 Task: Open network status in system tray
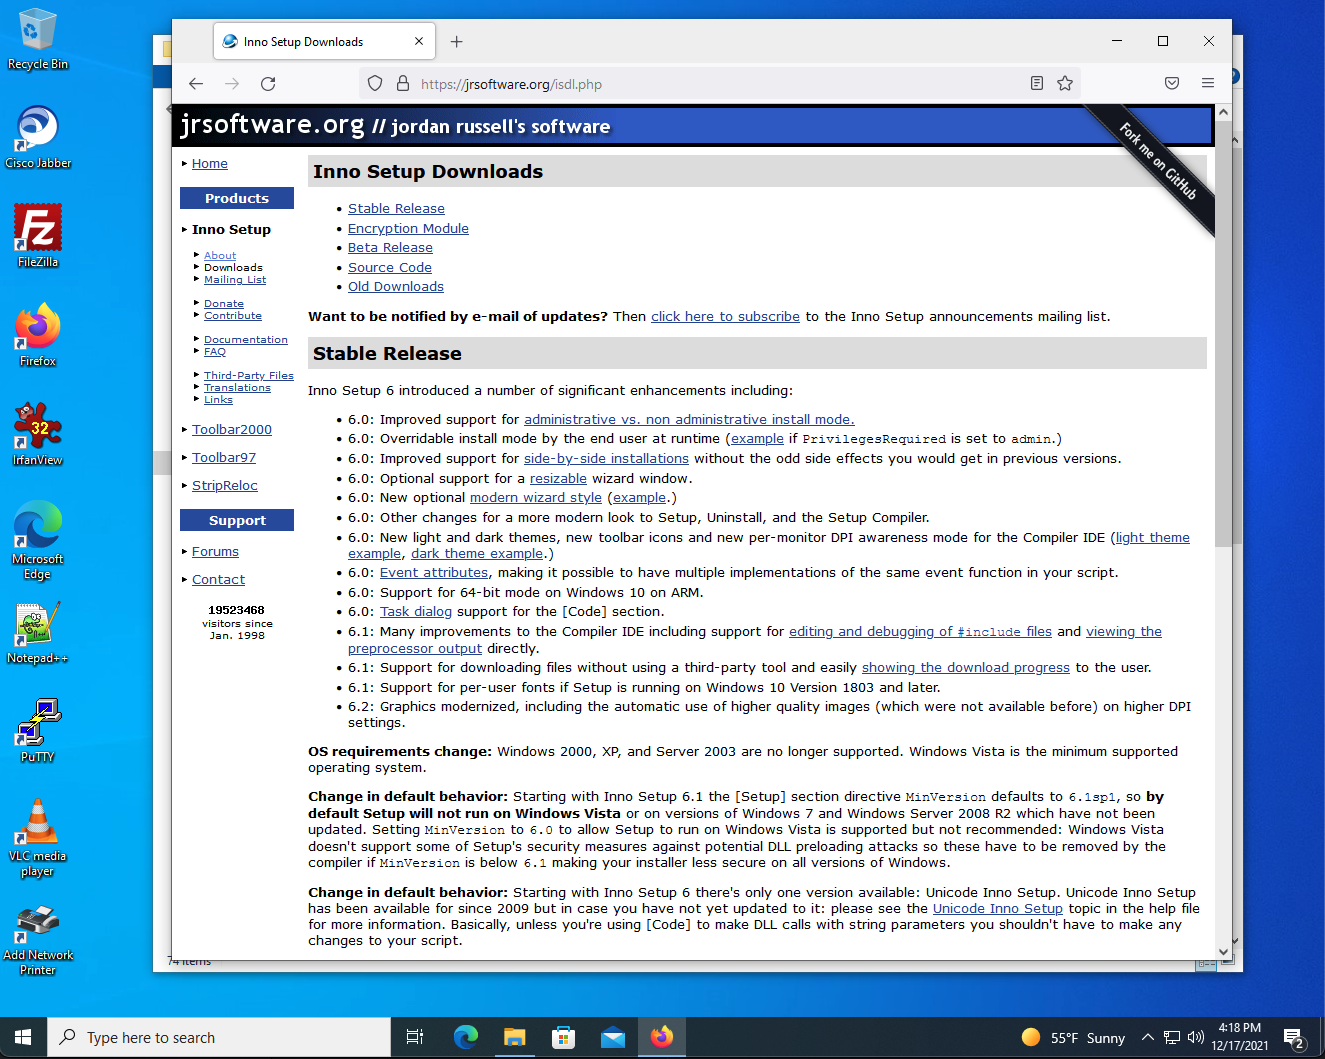1172,1038
